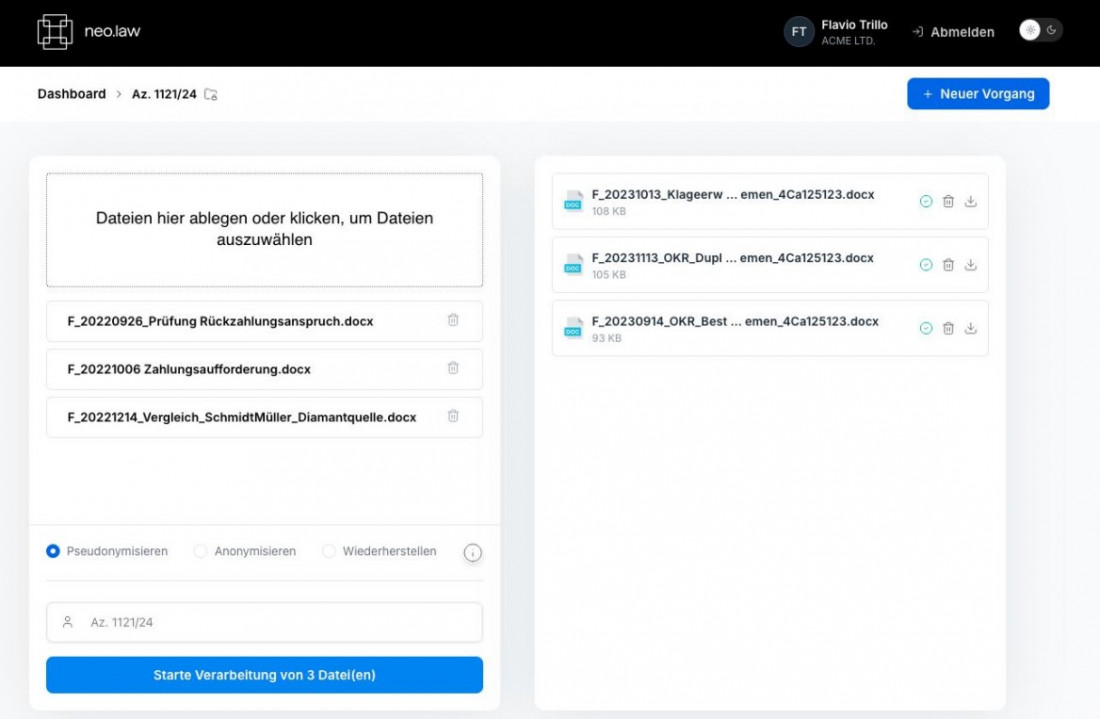Remove F_20221006 Zahlungsaufforderung.docx via trash icon

pos(453,368)
